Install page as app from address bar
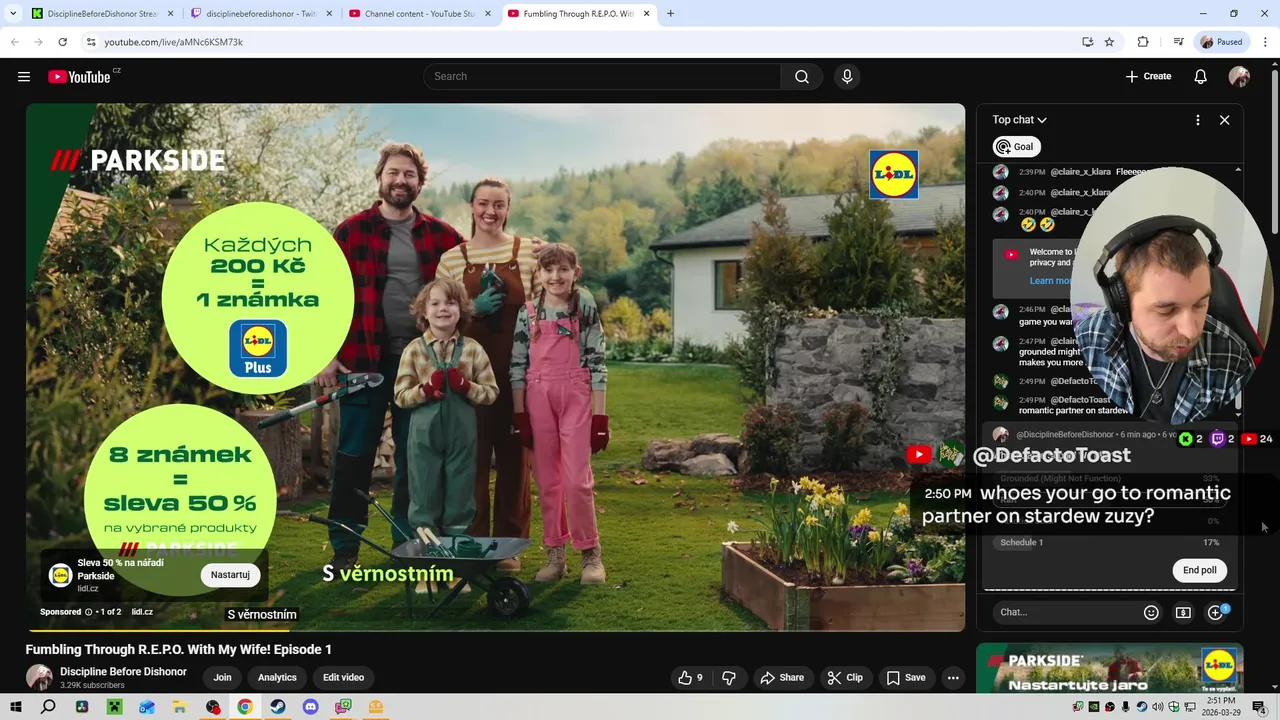This screenshot has height=720, width=1280. click(1087, 42)
